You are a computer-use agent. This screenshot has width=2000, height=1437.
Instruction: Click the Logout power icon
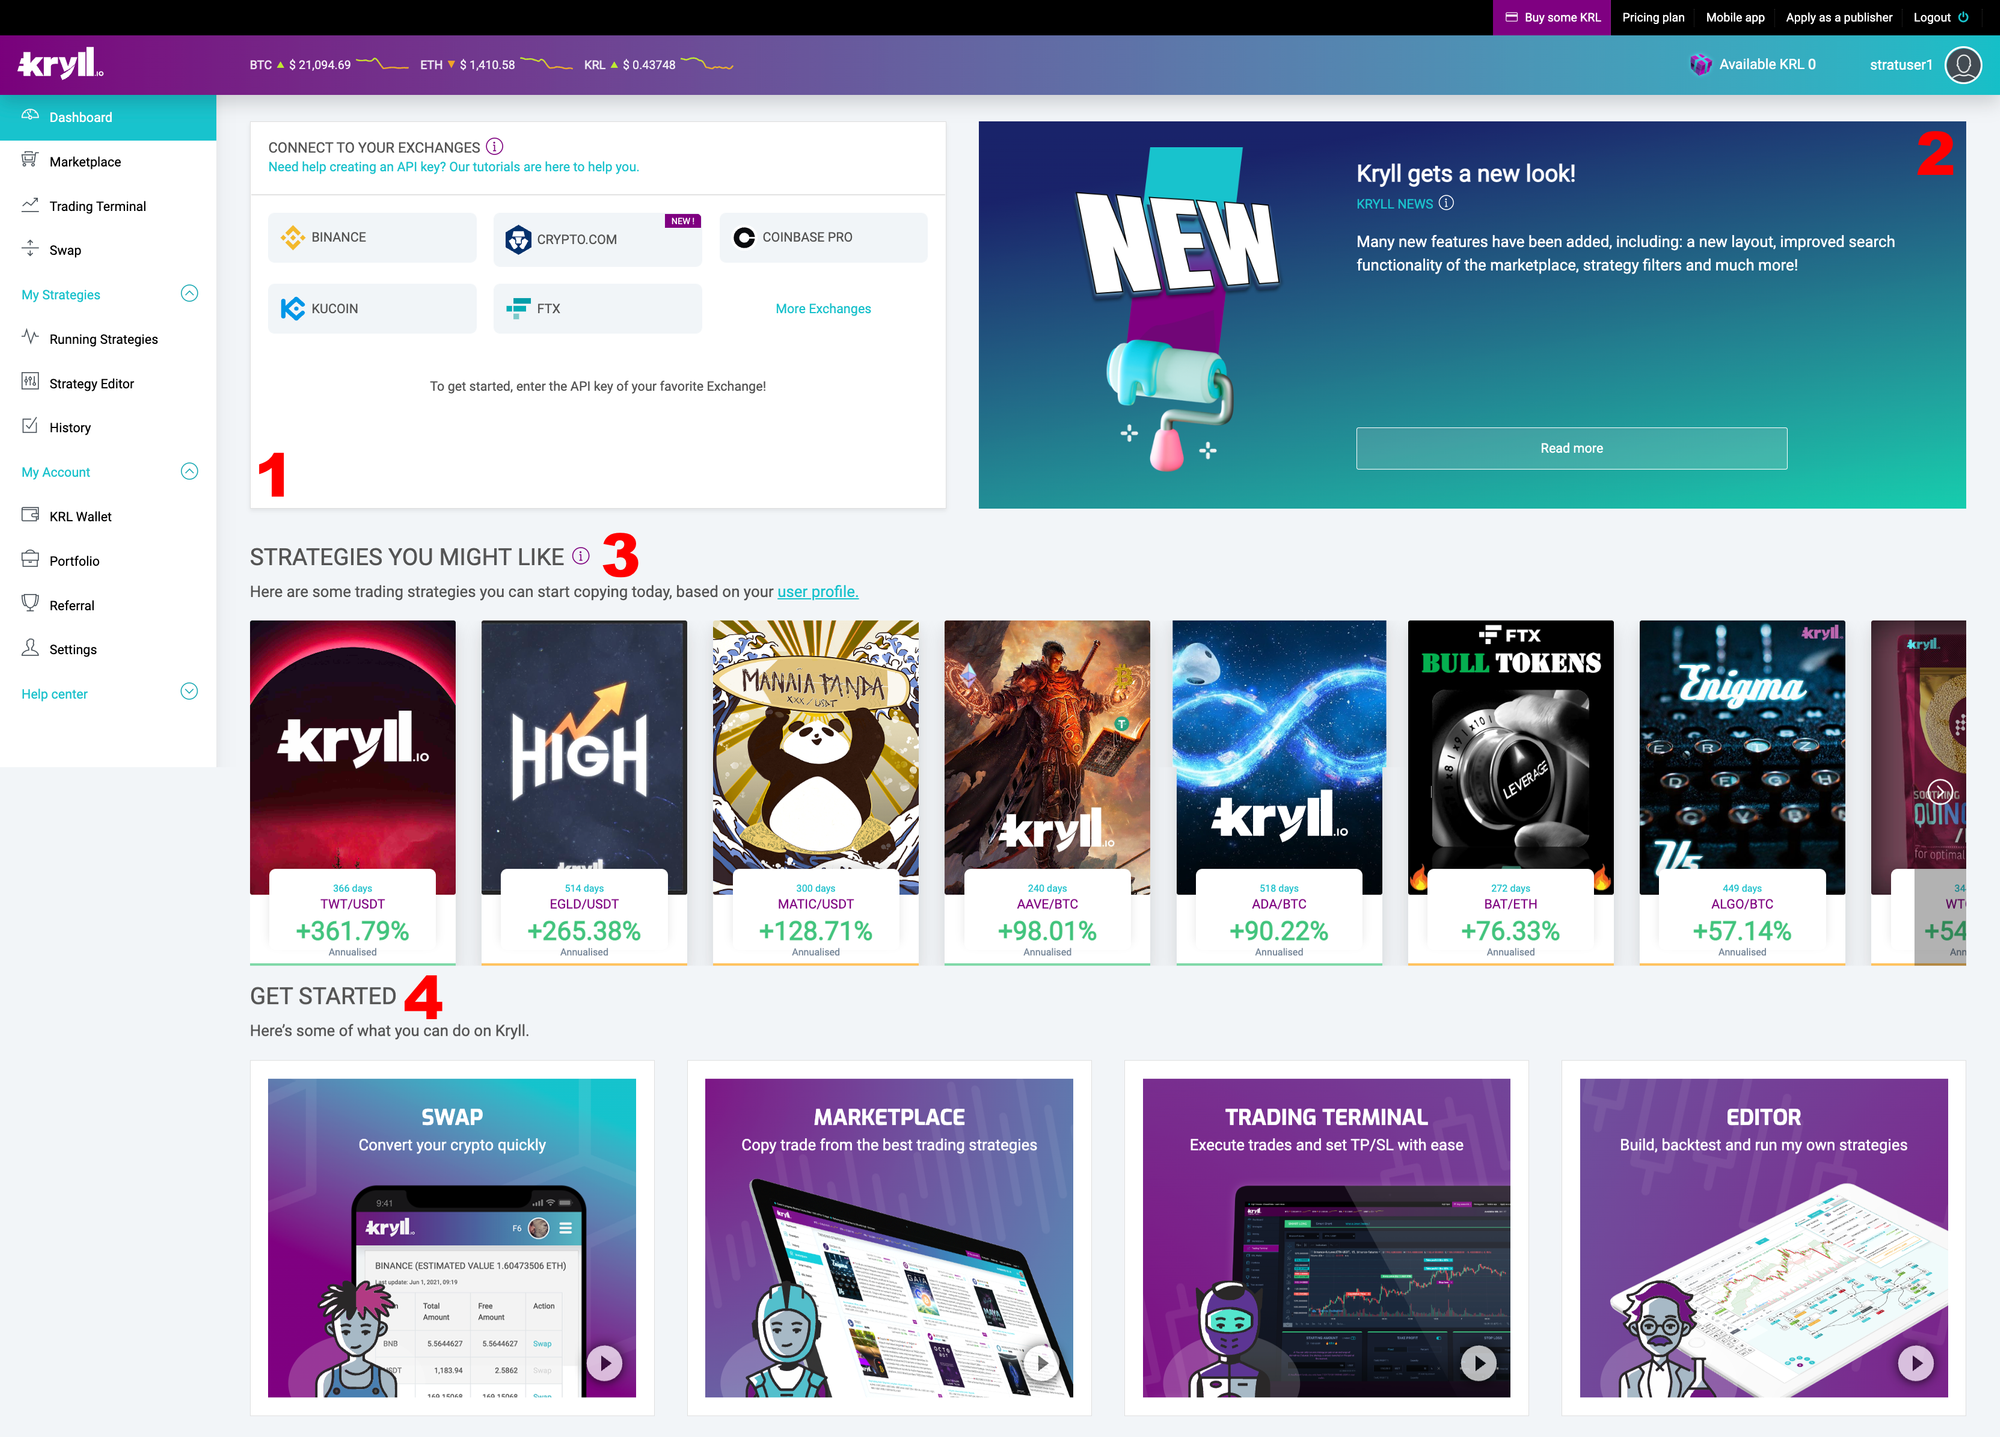point(1963,17)
